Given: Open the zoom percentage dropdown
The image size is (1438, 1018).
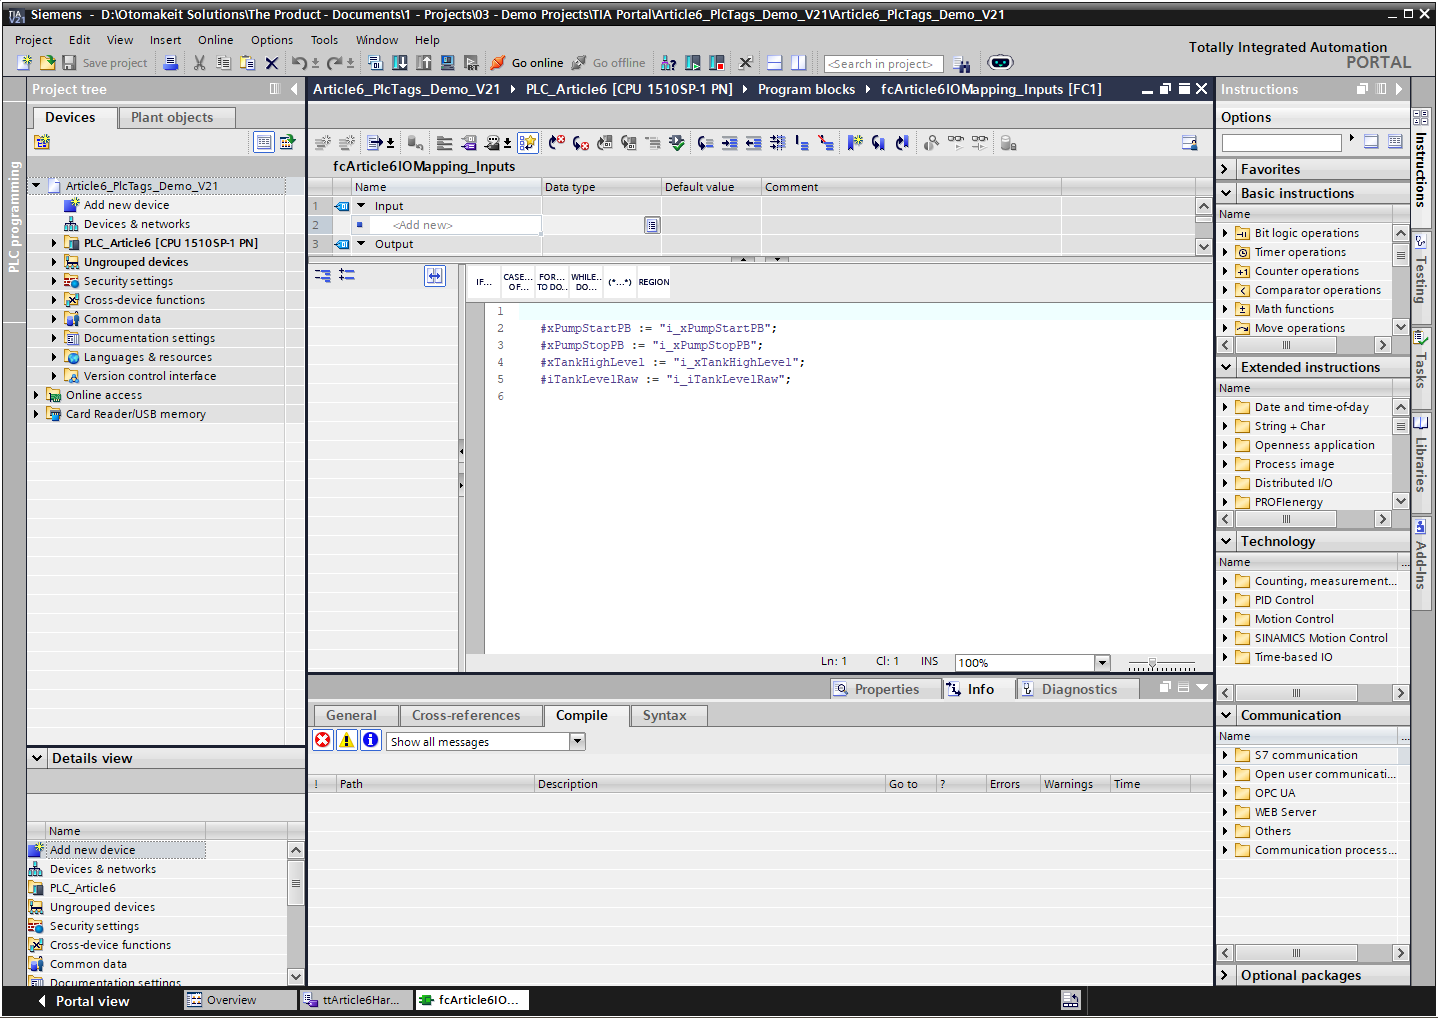Looking at the screenshot, I should (x=1102, y=663).
